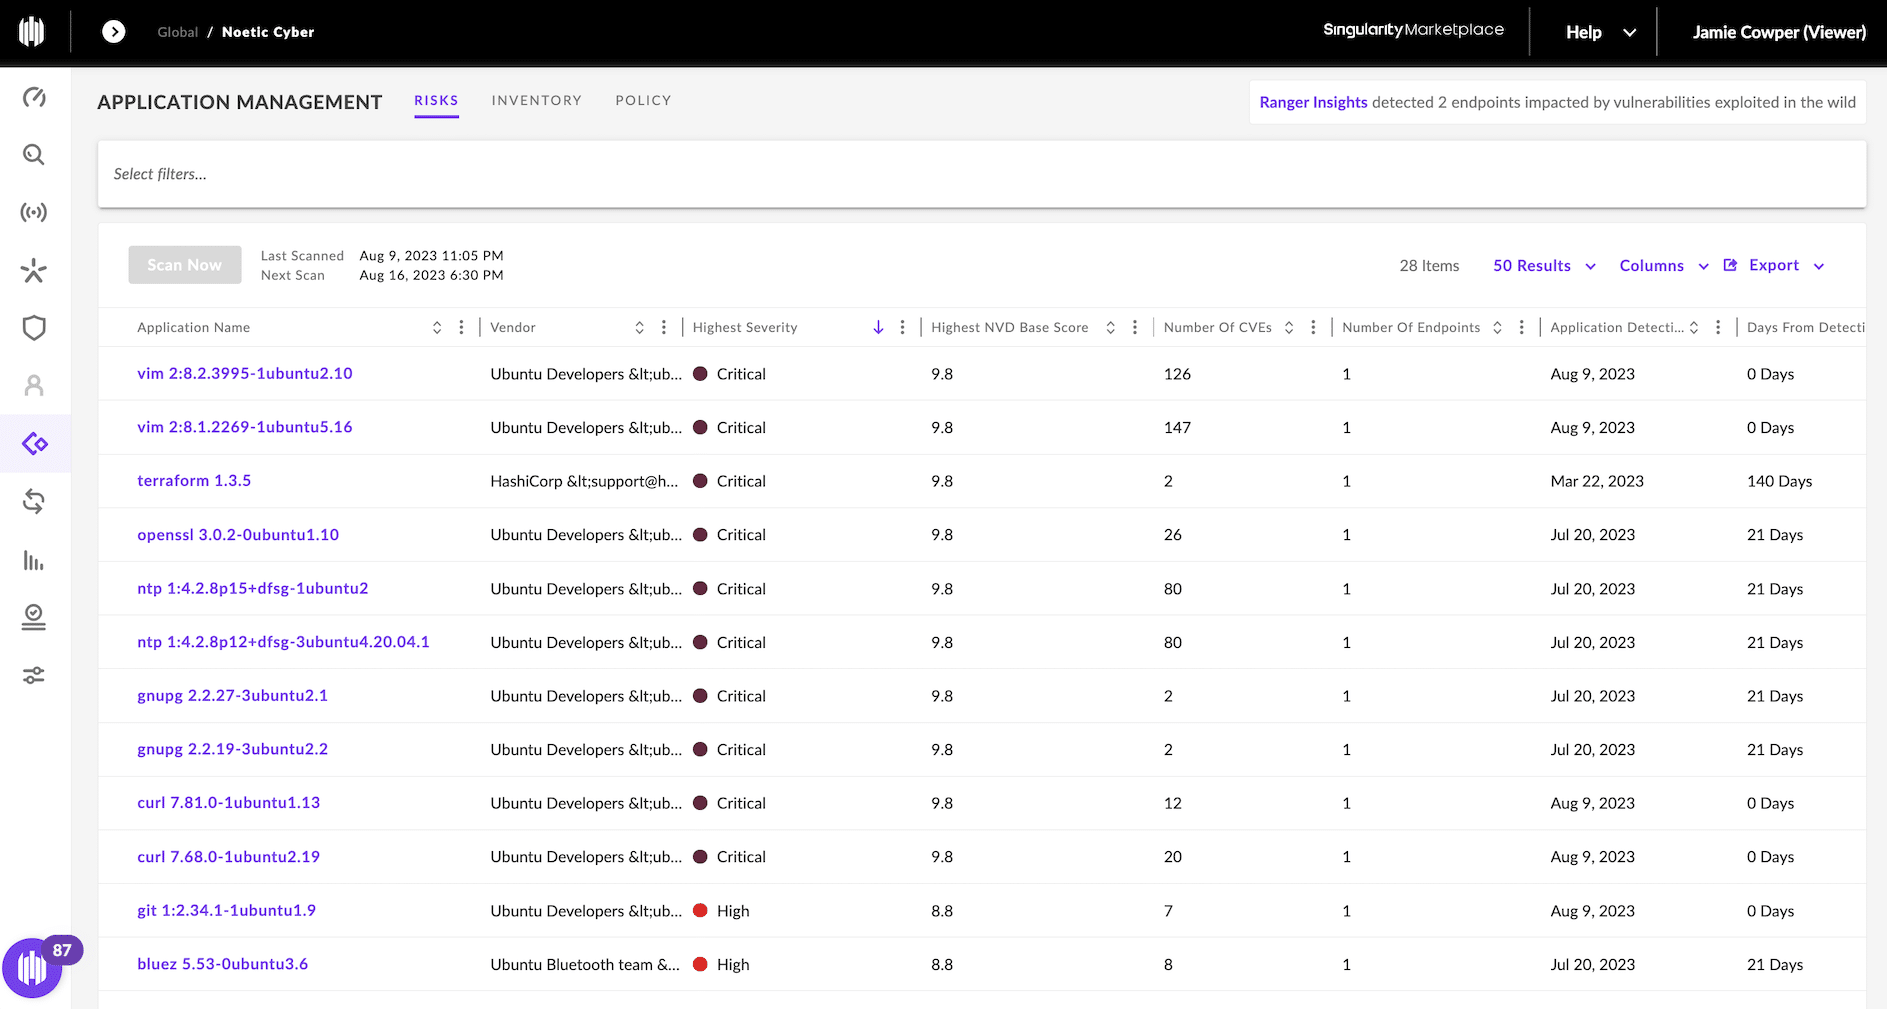Sort by Highest Severity column arrow

point(878,327)
